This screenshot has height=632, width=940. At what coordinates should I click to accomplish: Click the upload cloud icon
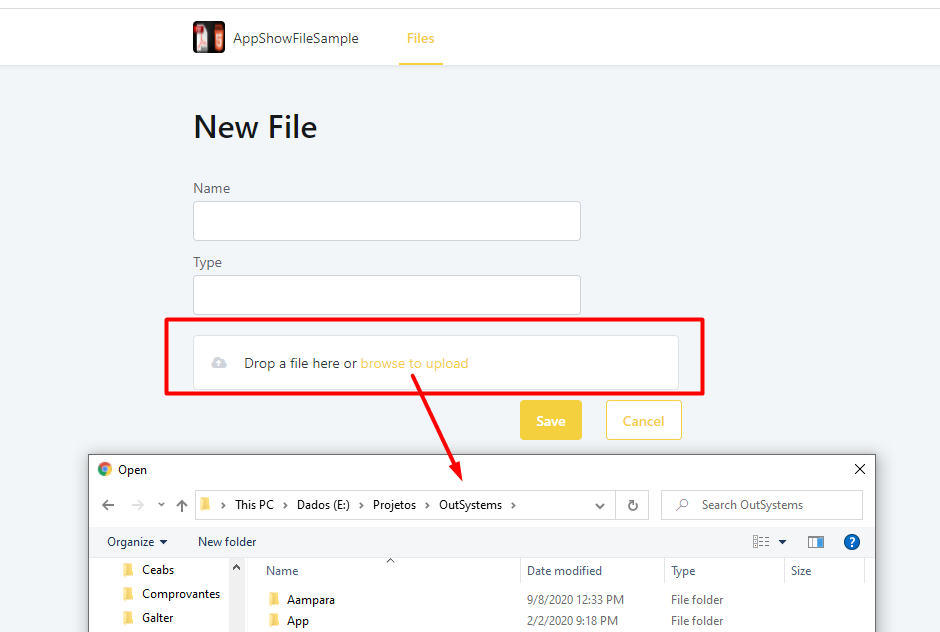(219, 363)
